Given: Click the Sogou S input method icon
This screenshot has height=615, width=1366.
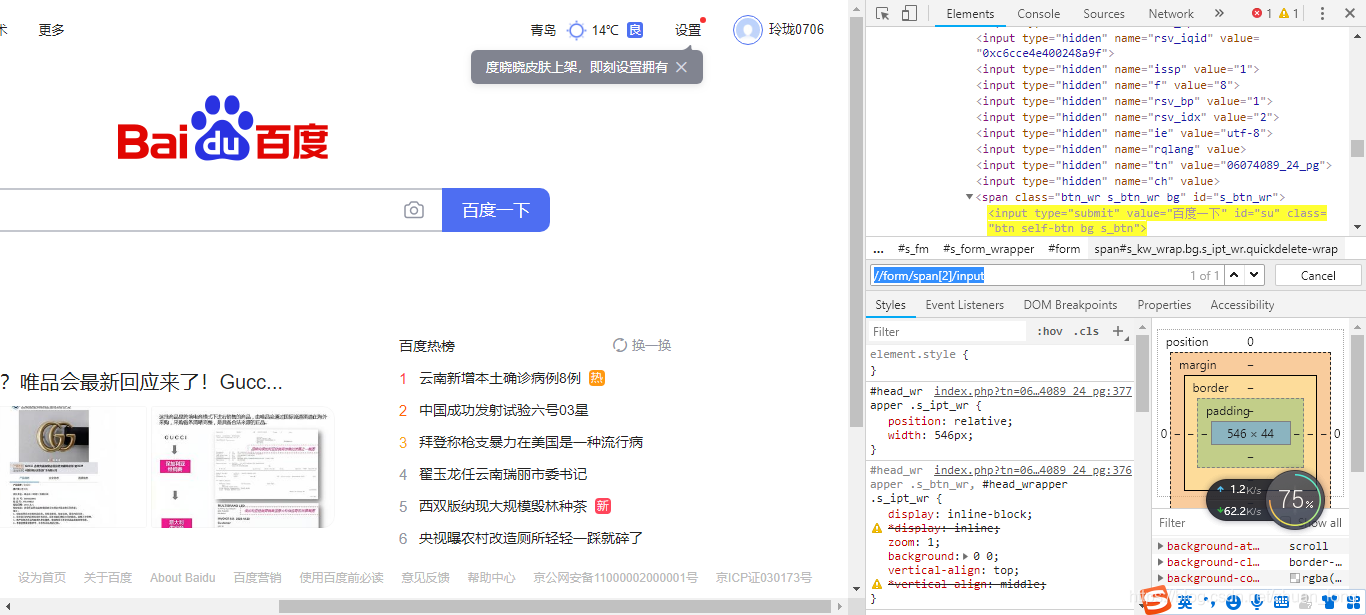Looking at the screenshot, I should click(x=1157, y=600).
